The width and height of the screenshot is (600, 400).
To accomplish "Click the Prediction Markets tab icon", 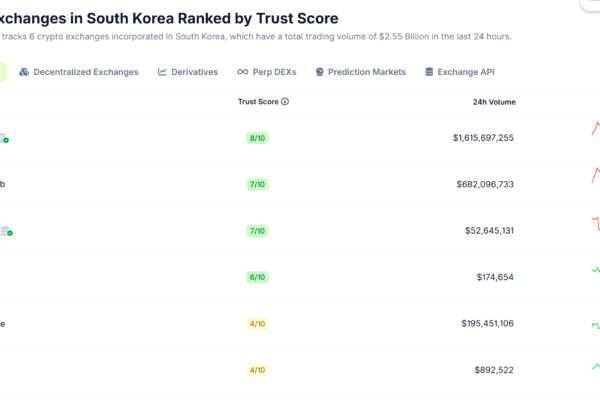I will tap(320, 72).
